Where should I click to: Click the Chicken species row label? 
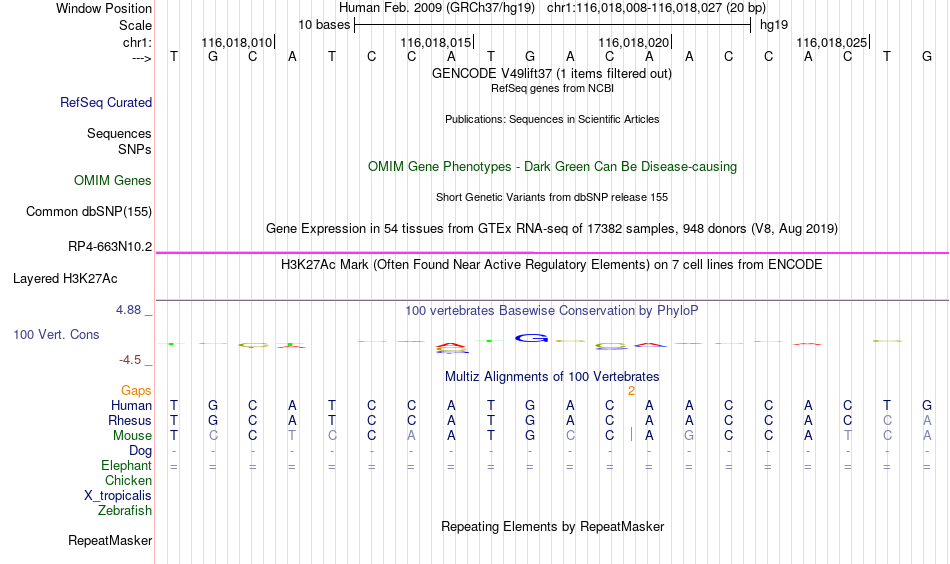point(128,480)
